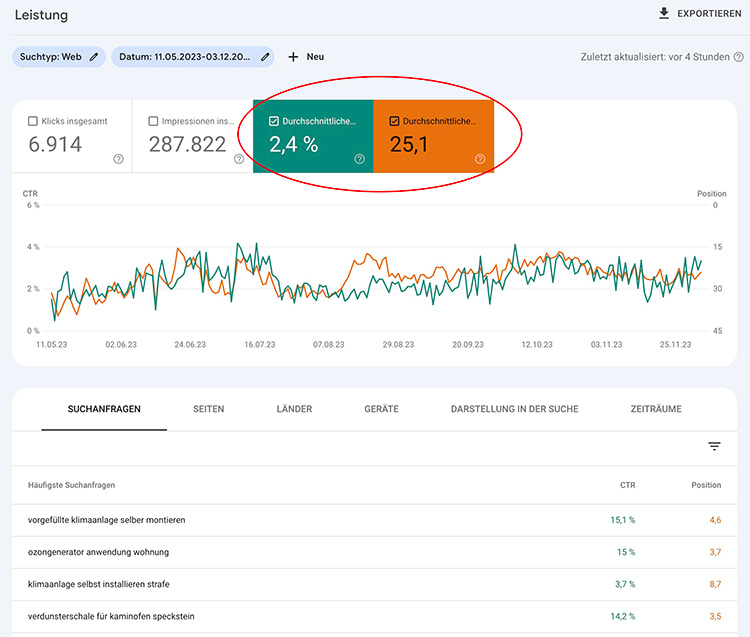Click the Suchtyp: Web filter chip
Viewport: 750px width, 637px height.
58,57
